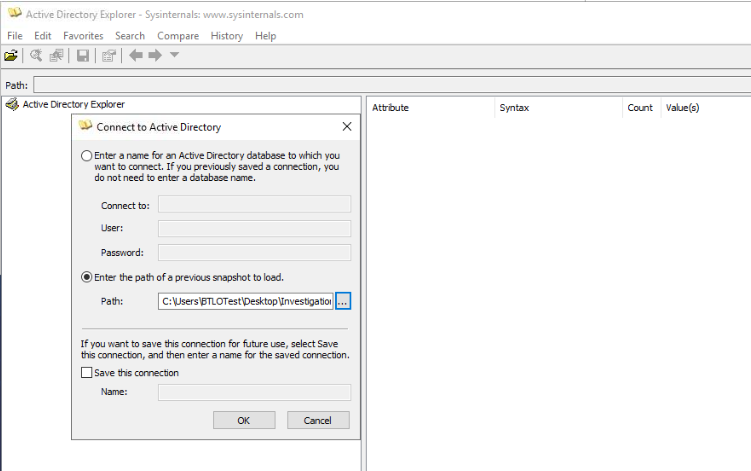
Task: Click the Active Directory Explorer title bar icon
Action: tap(14, 13)
